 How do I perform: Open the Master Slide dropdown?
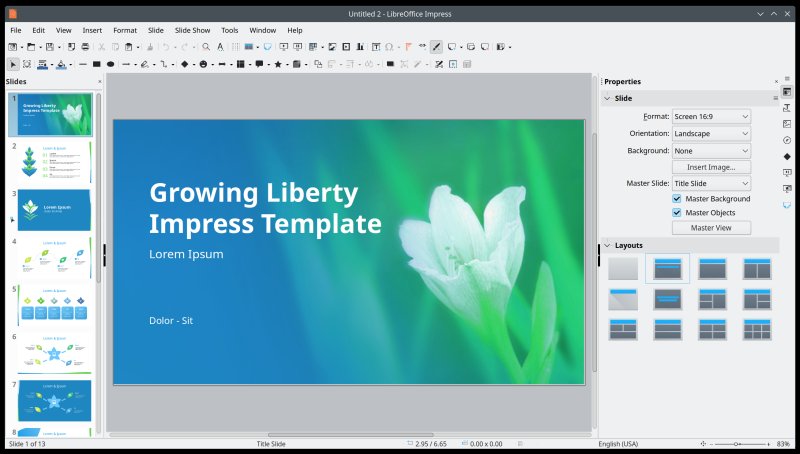tap(711, 184)
